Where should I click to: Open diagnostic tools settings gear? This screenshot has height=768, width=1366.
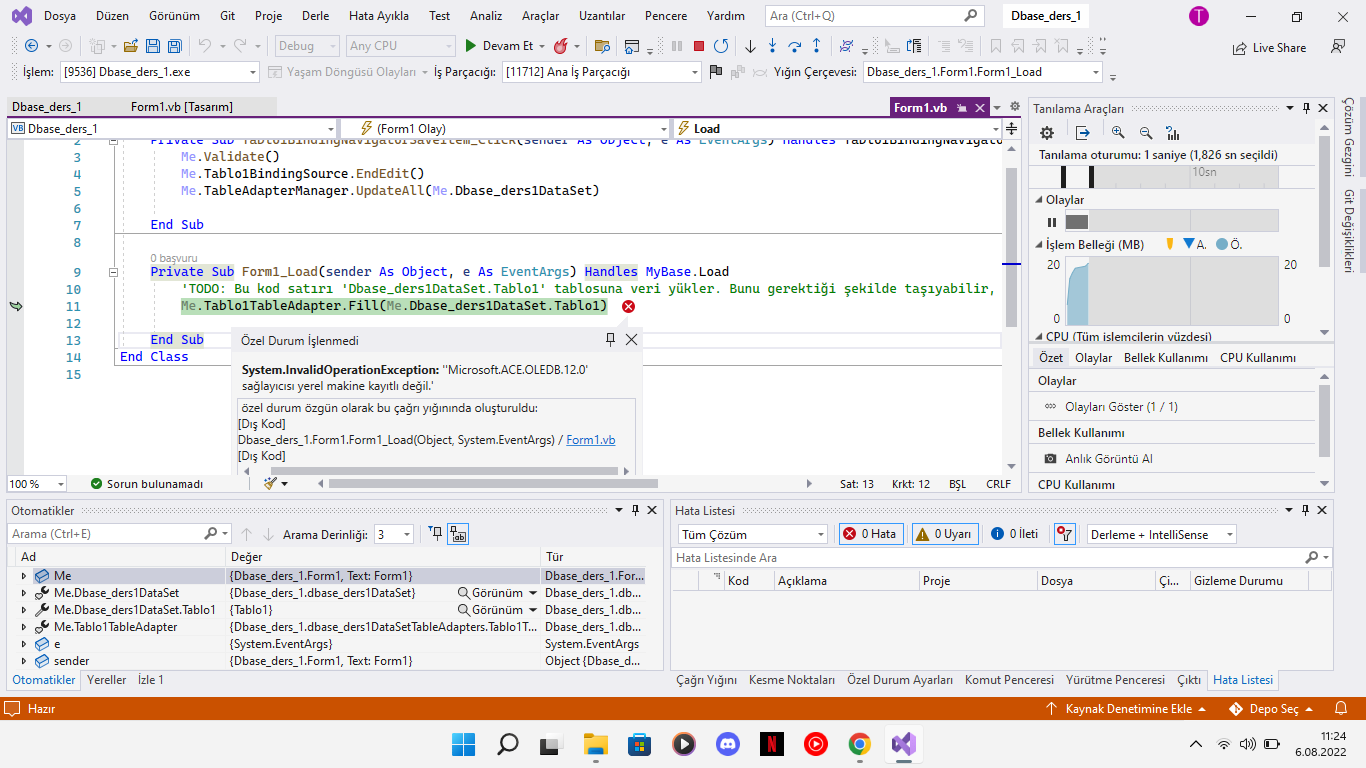(1047, 133)
